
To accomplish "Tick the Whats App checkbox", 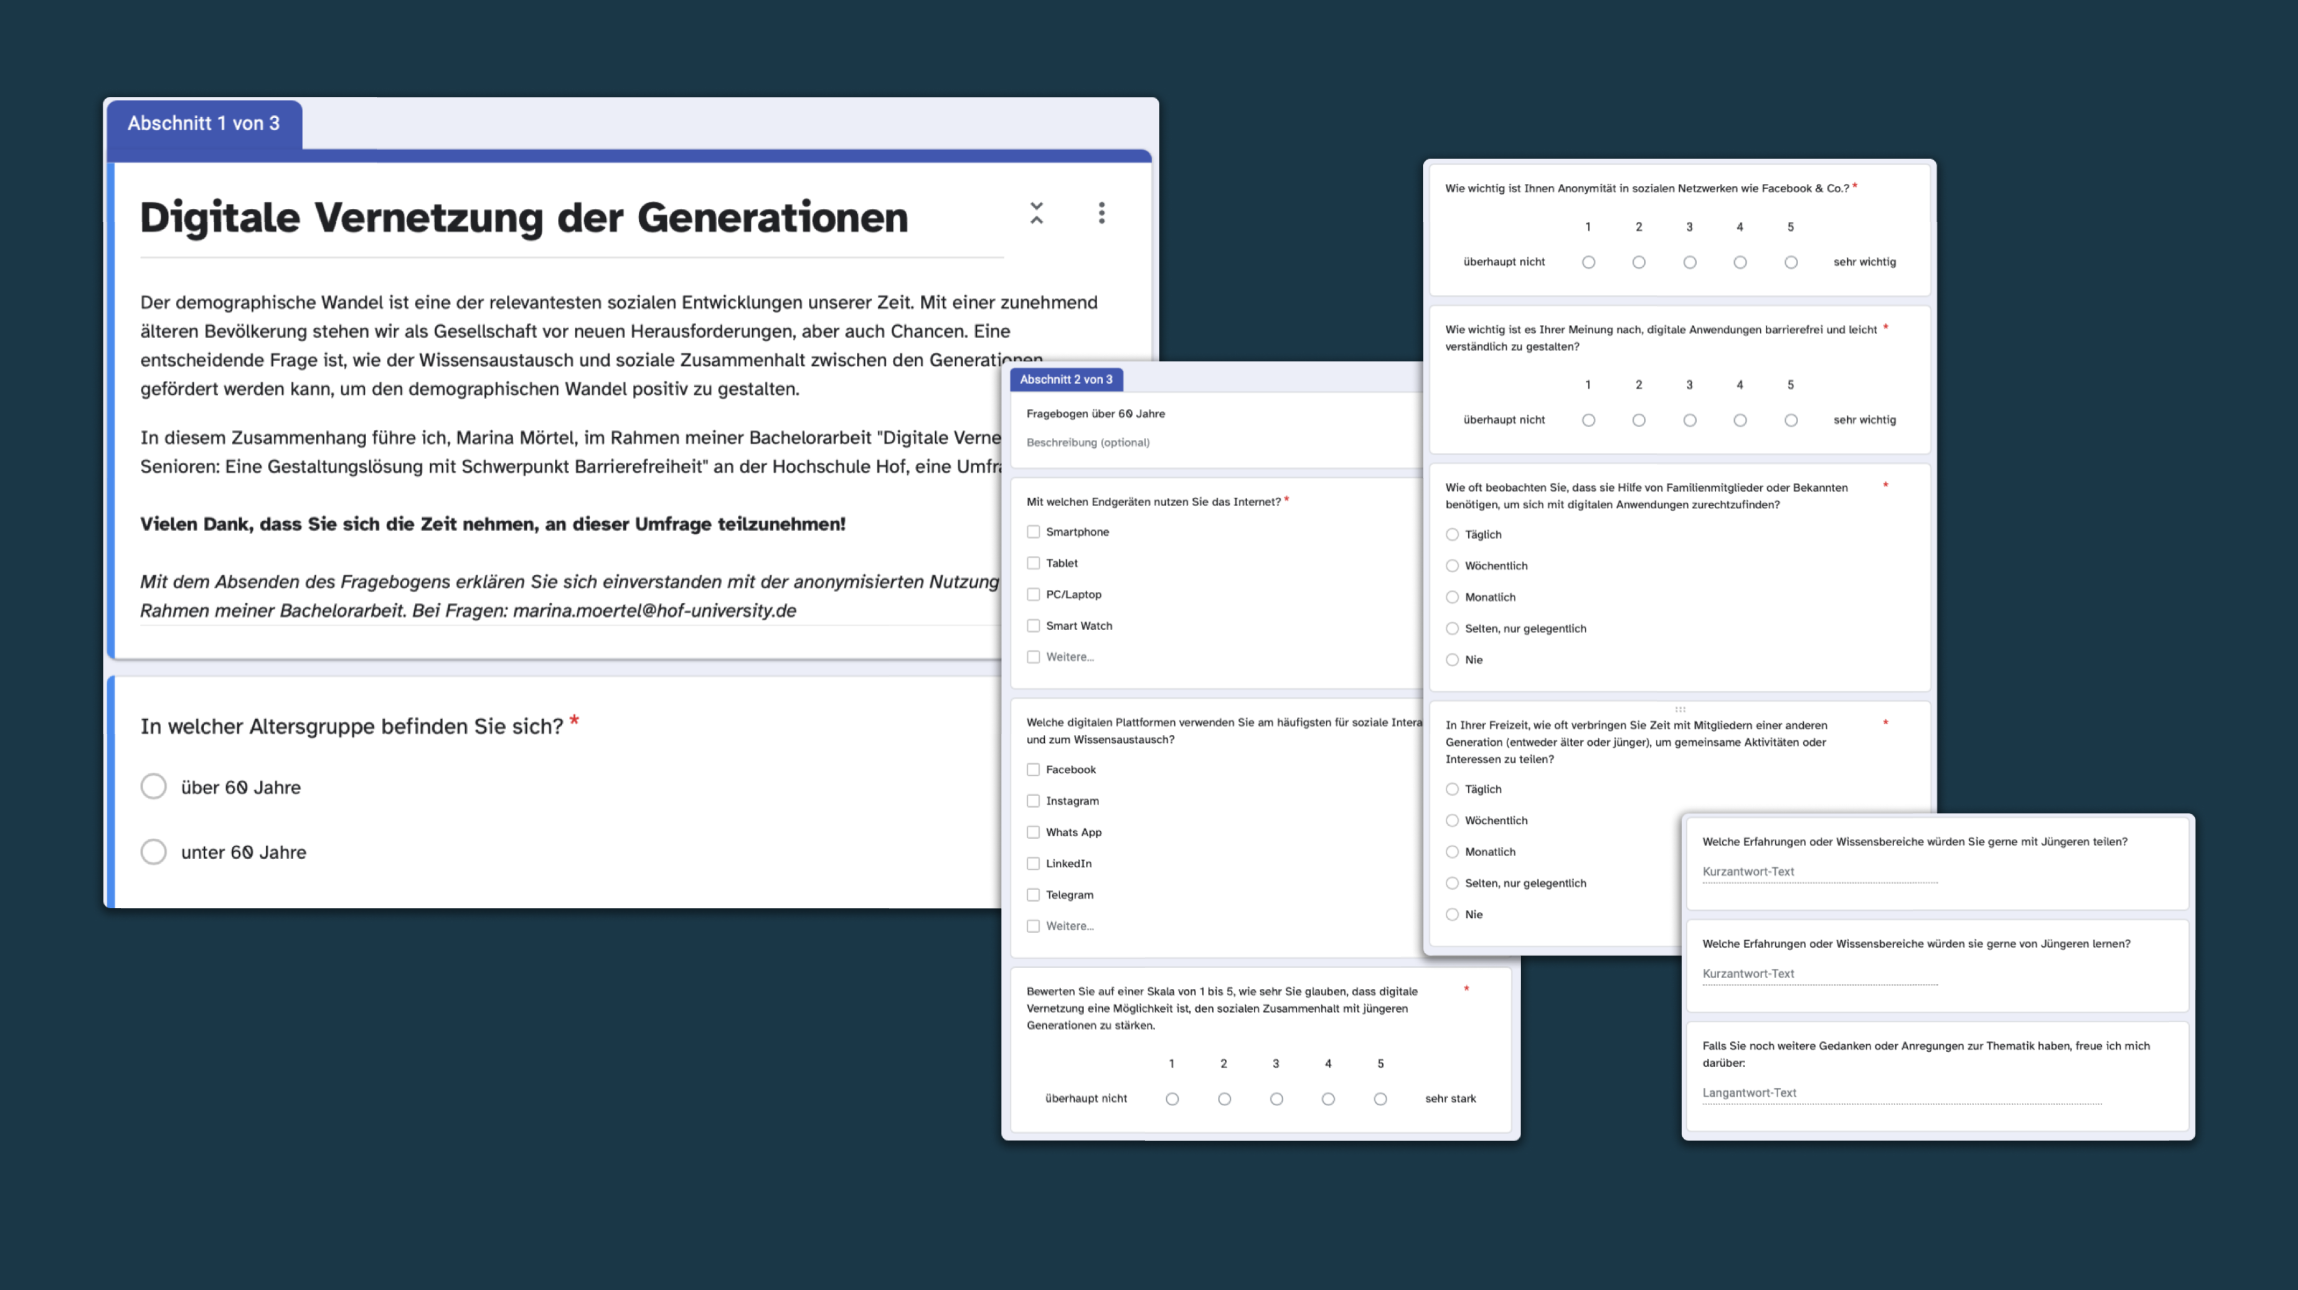I will [x=1033, y=832].
